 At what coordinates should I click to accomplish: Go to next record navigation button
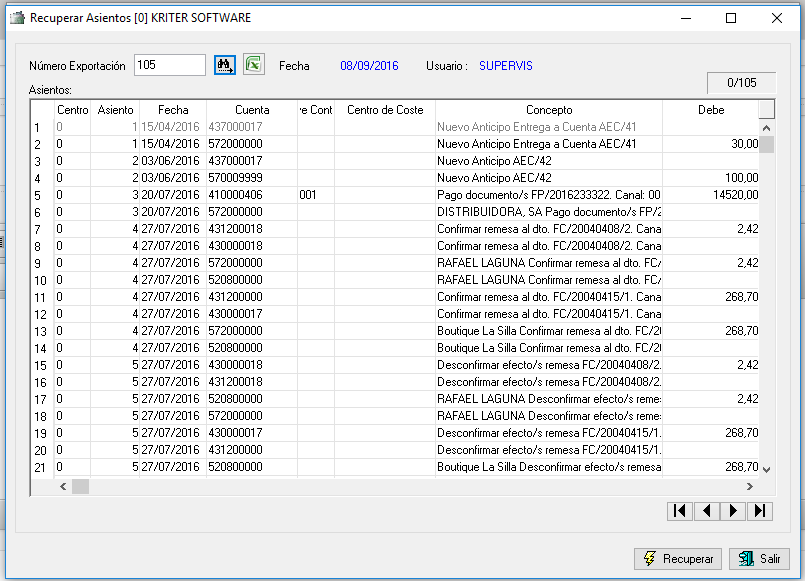(x=733, y=511)
